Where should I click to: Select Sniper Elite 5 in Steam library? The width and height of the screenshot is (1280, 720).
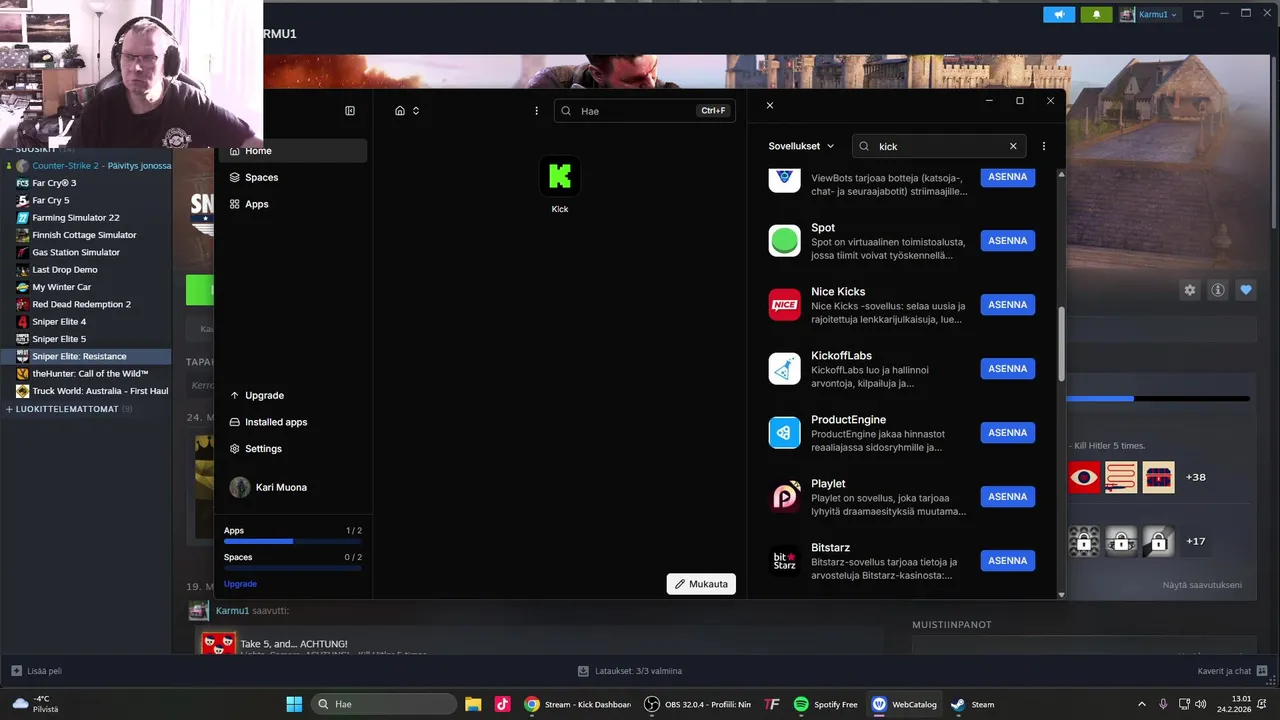[59, 339]
